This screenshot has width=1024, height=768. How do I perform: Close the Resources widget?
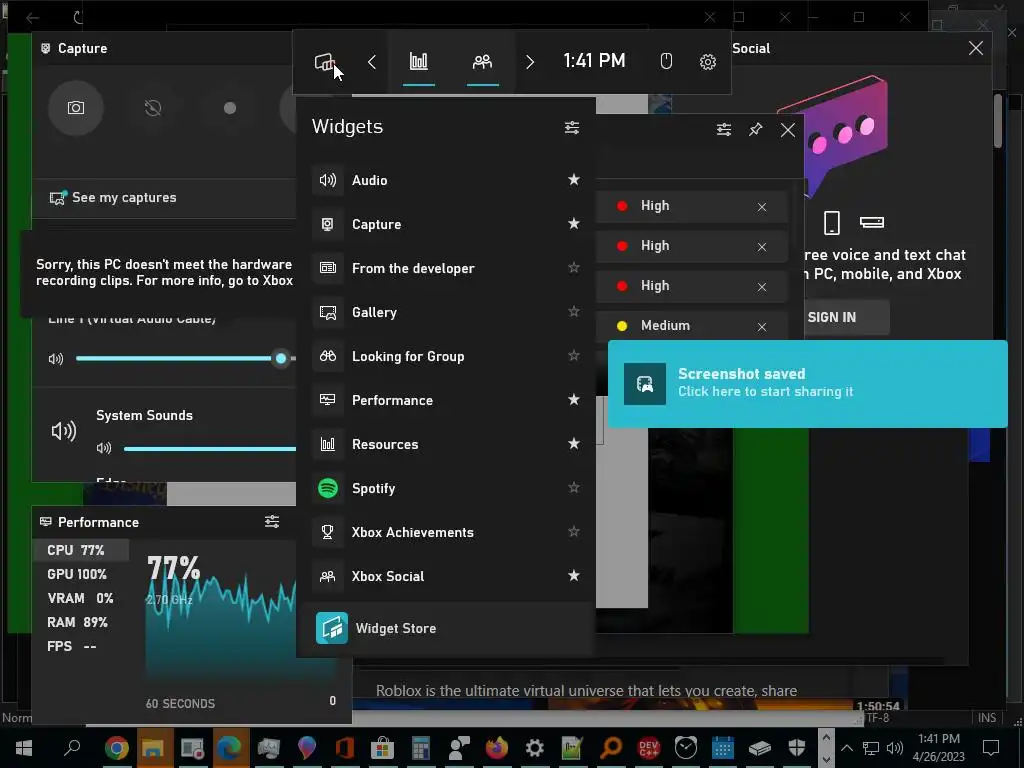[x=788, y=130]
